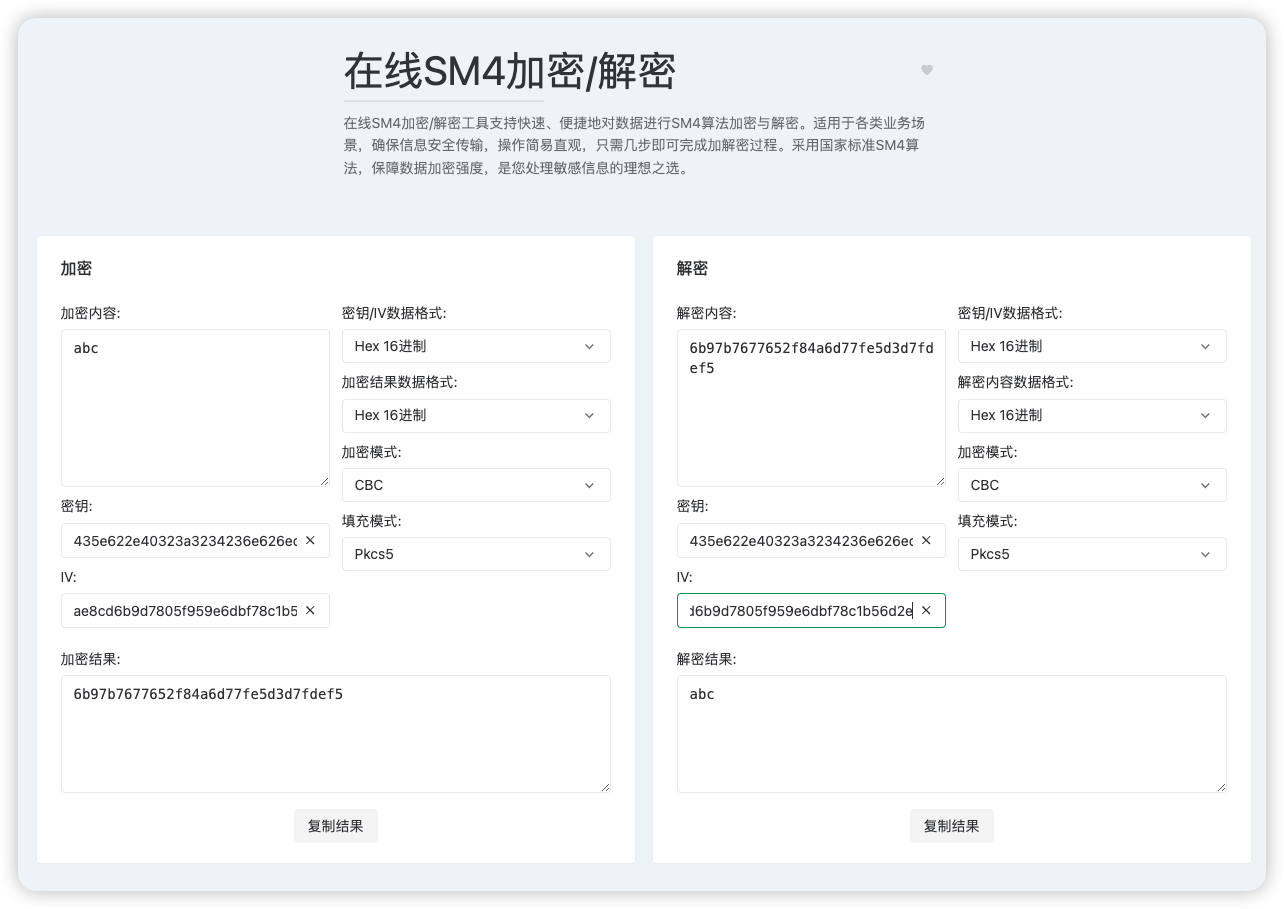Open 加密结果数据格式 dropdown
The height and width of the screenshot is (909, 1284).
(x=476, y=415)
